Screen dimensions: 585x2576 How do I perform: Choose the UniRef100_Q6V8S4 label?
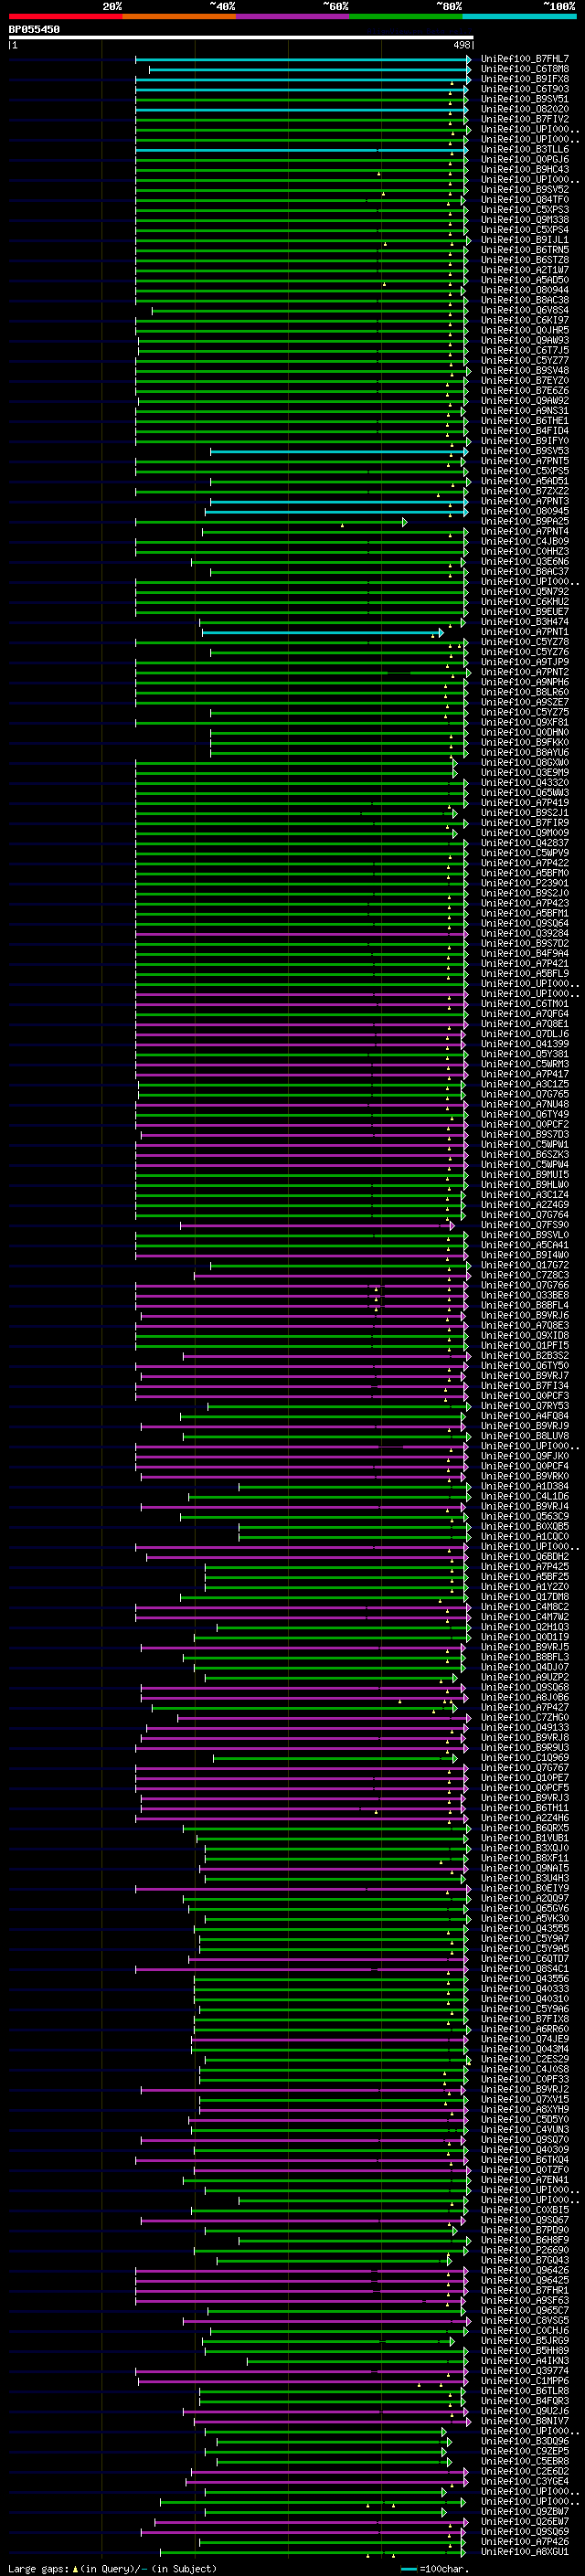[x=524, y=310]
